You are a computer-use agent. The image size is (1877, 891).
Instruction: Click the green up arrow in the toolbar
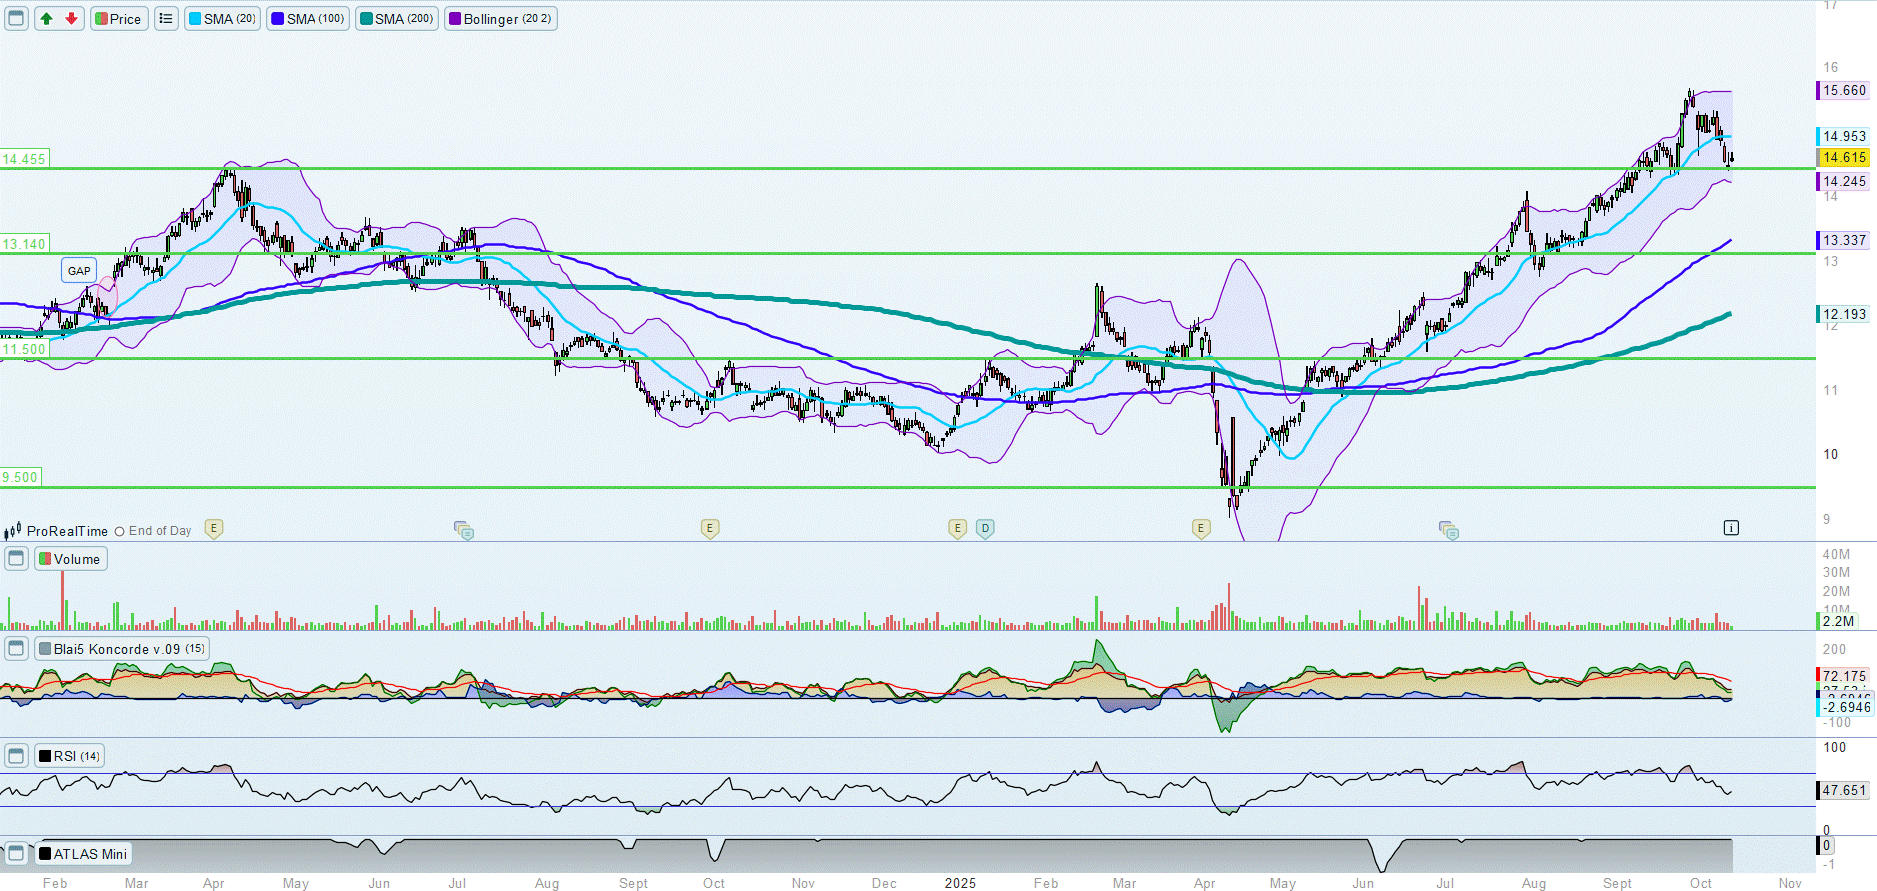tap(46, 19)
